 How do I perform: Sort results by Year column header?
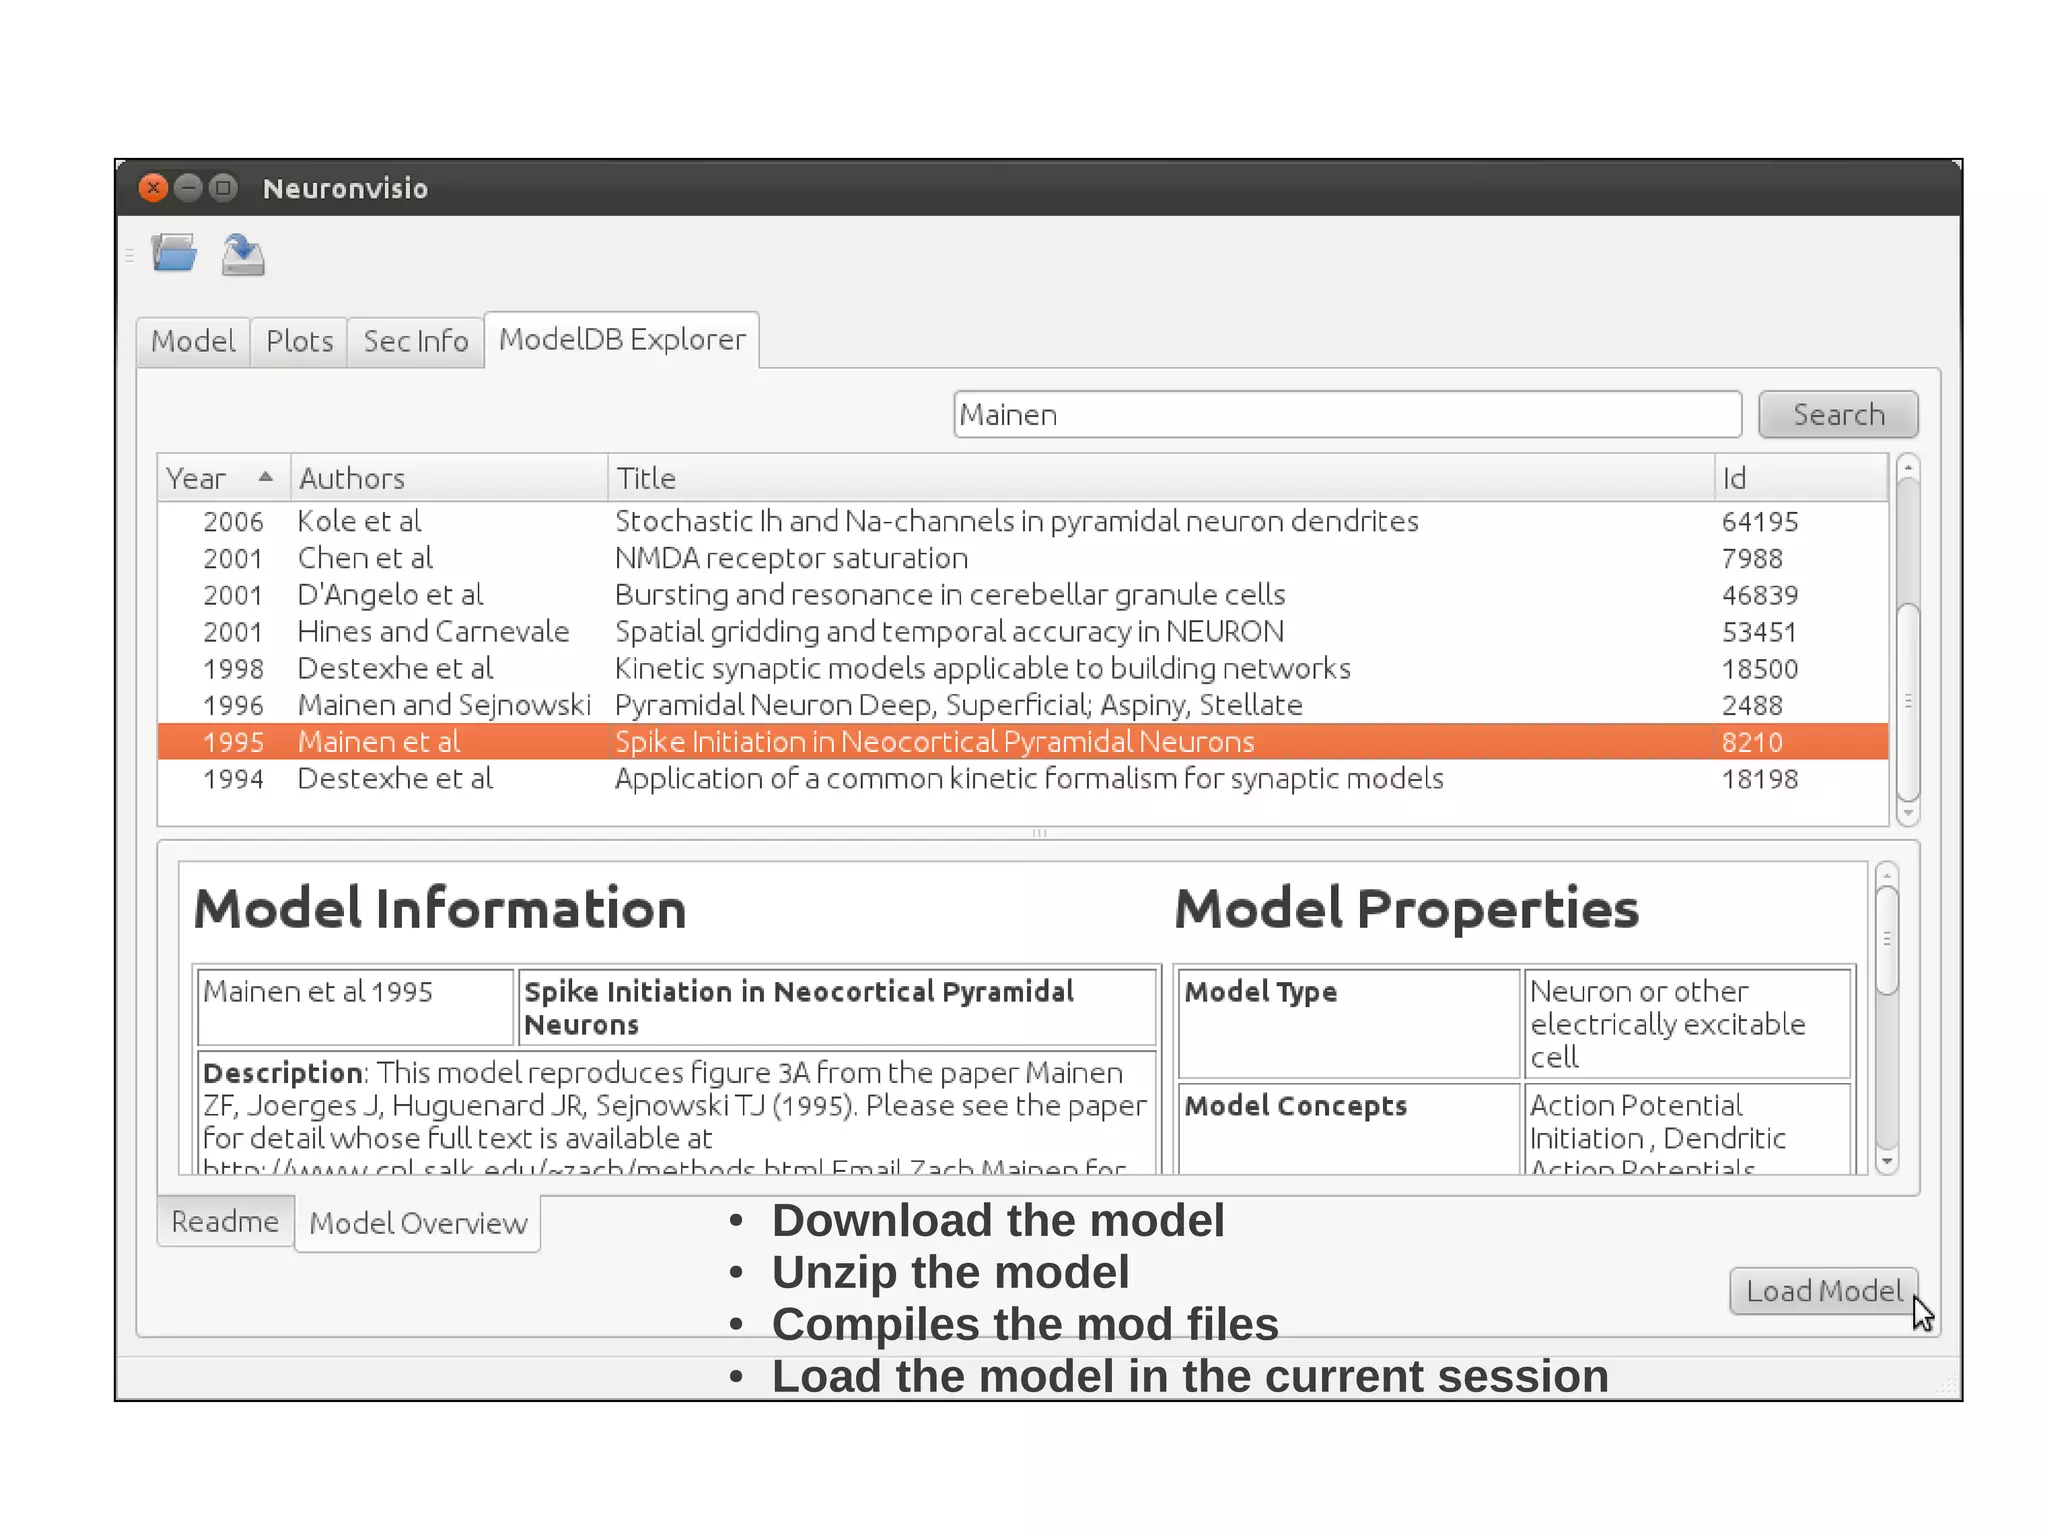point(224,478)
